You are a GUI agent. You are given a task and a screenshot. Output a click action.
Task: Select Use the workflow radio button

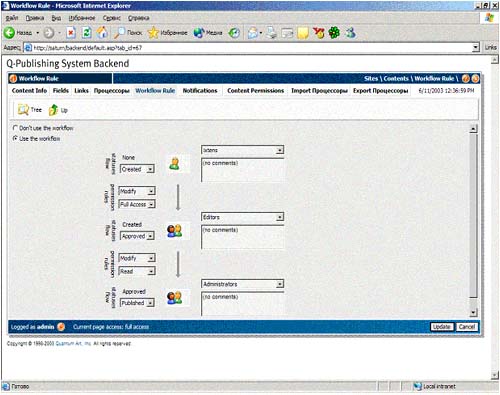[15, 138]
